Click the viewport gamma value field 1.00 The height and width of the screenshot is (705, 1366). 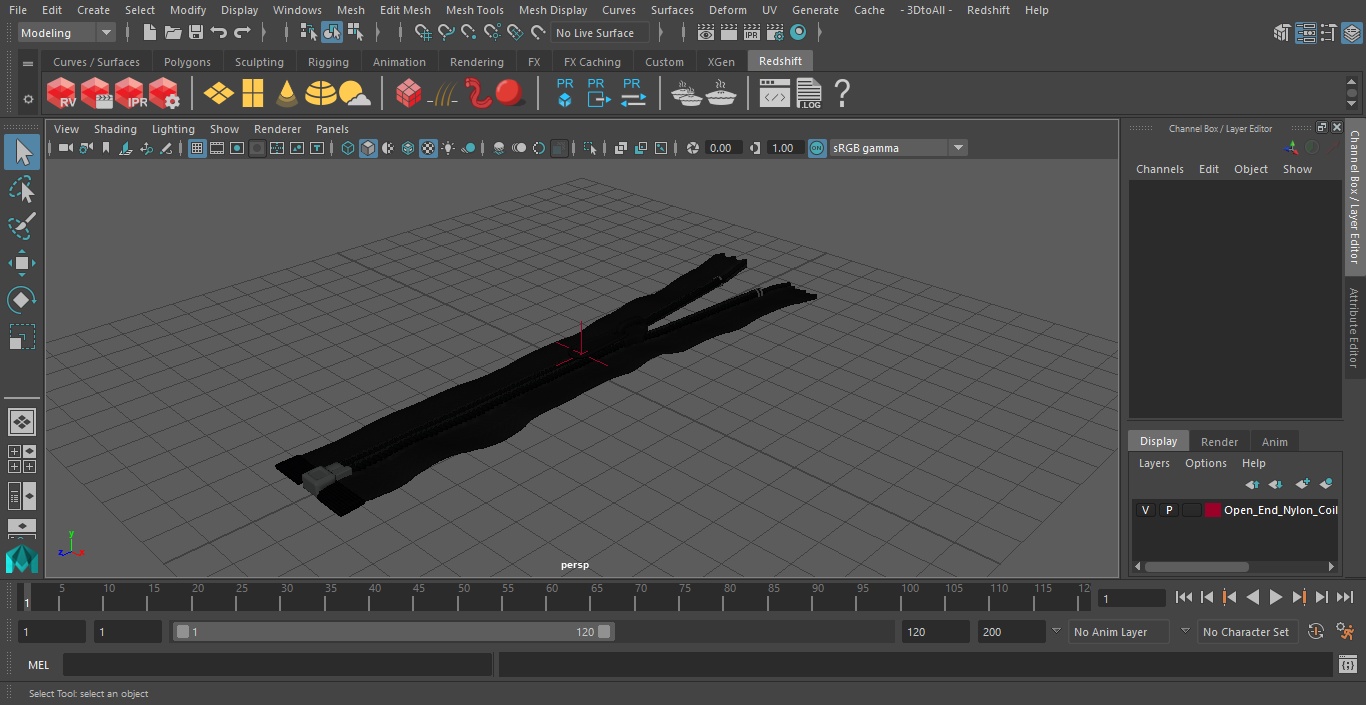pyautogui.click(x=783, y=148)
